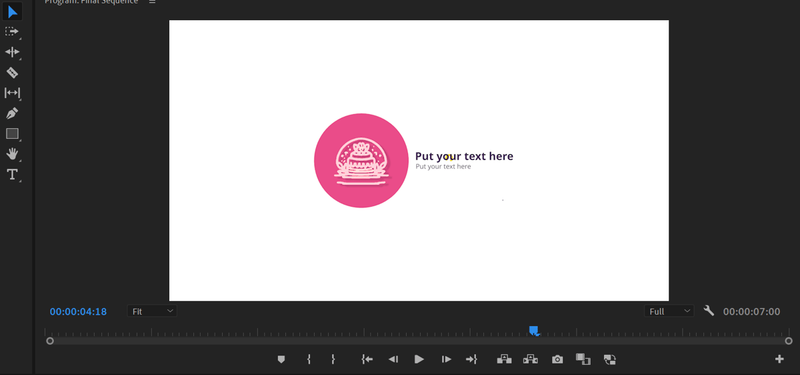The image size is (800, 375).
Task: Step back one frame
Action: (393, 359)
